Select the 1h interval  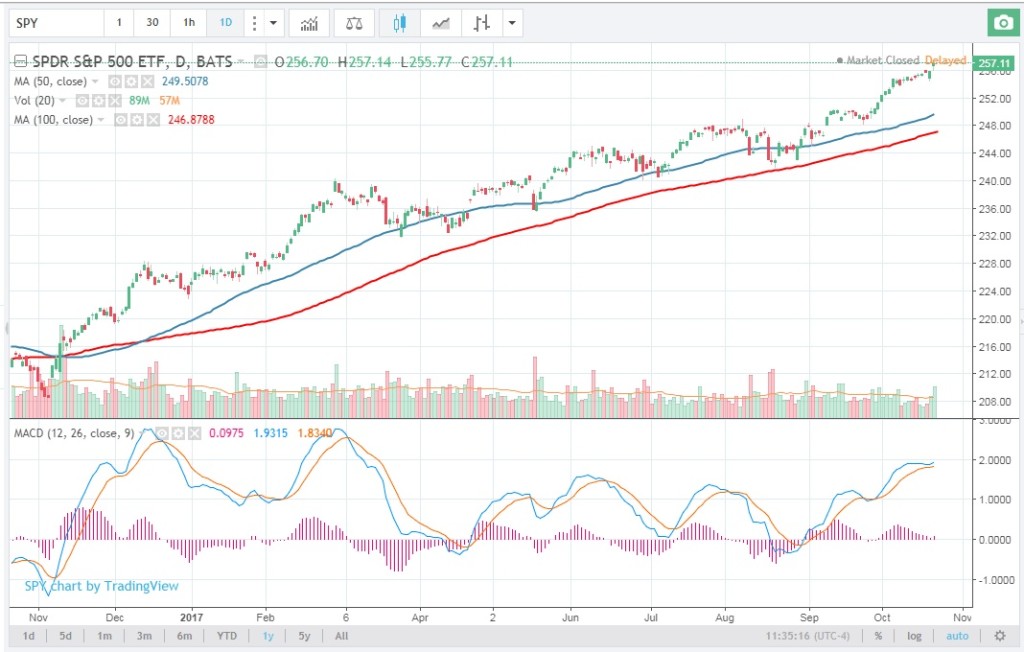tap(188, 22)
